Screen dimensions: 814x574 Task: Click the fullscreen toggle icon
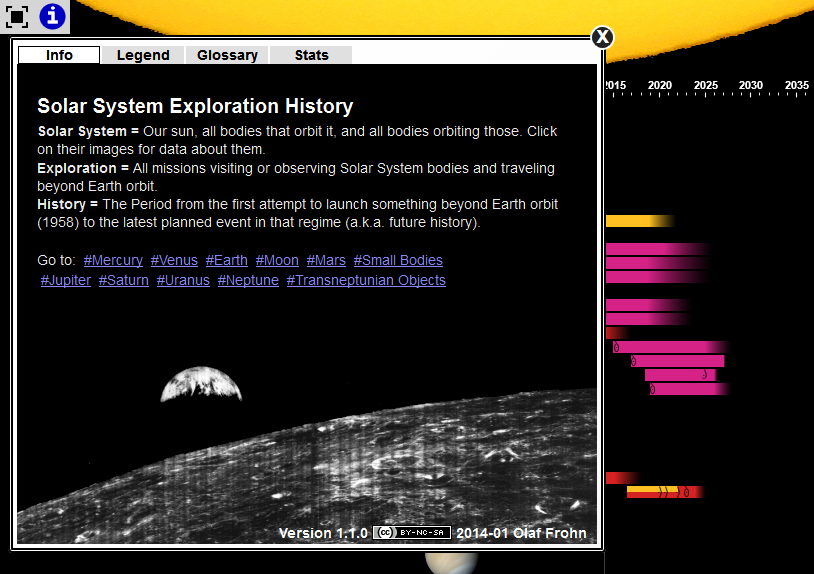click(x=17, y=16)
